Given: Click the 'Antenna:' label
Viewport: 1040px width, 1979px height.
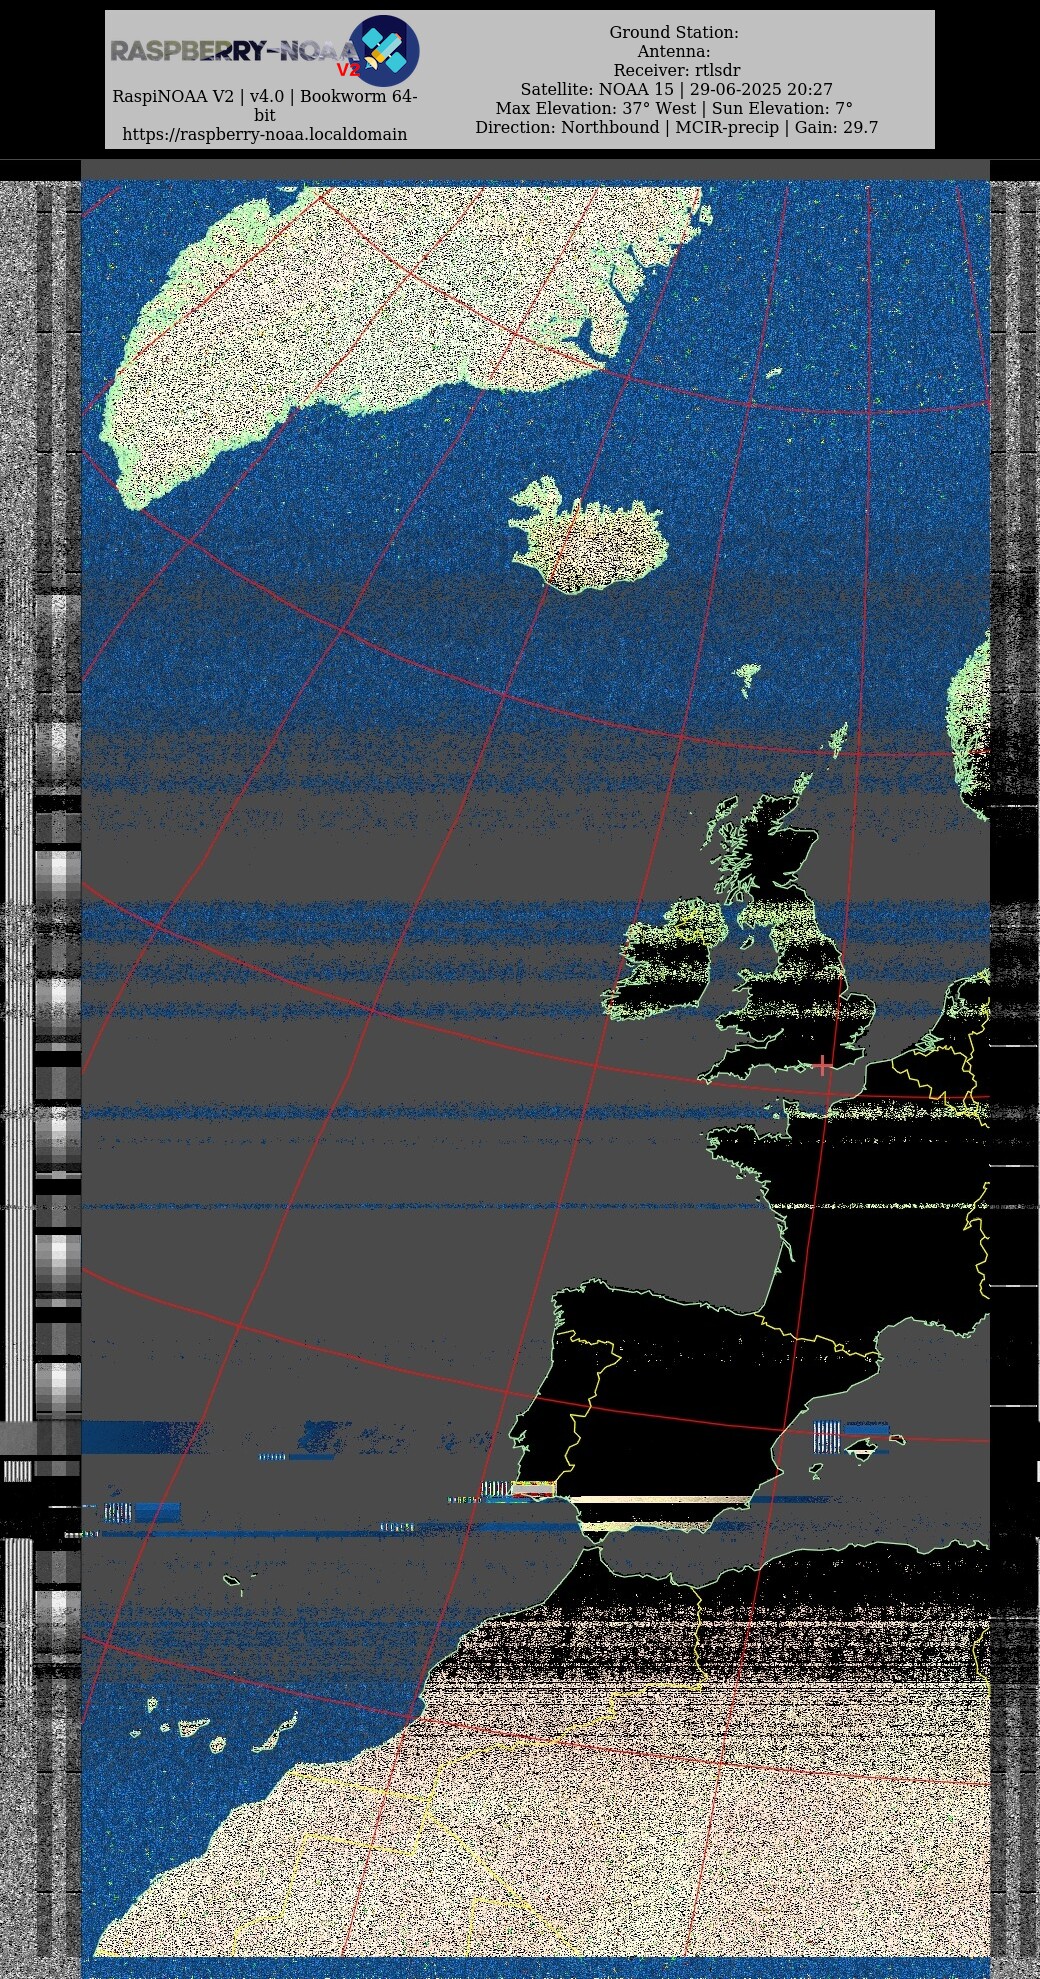Looking at the screenshot, I should point(674,52).
